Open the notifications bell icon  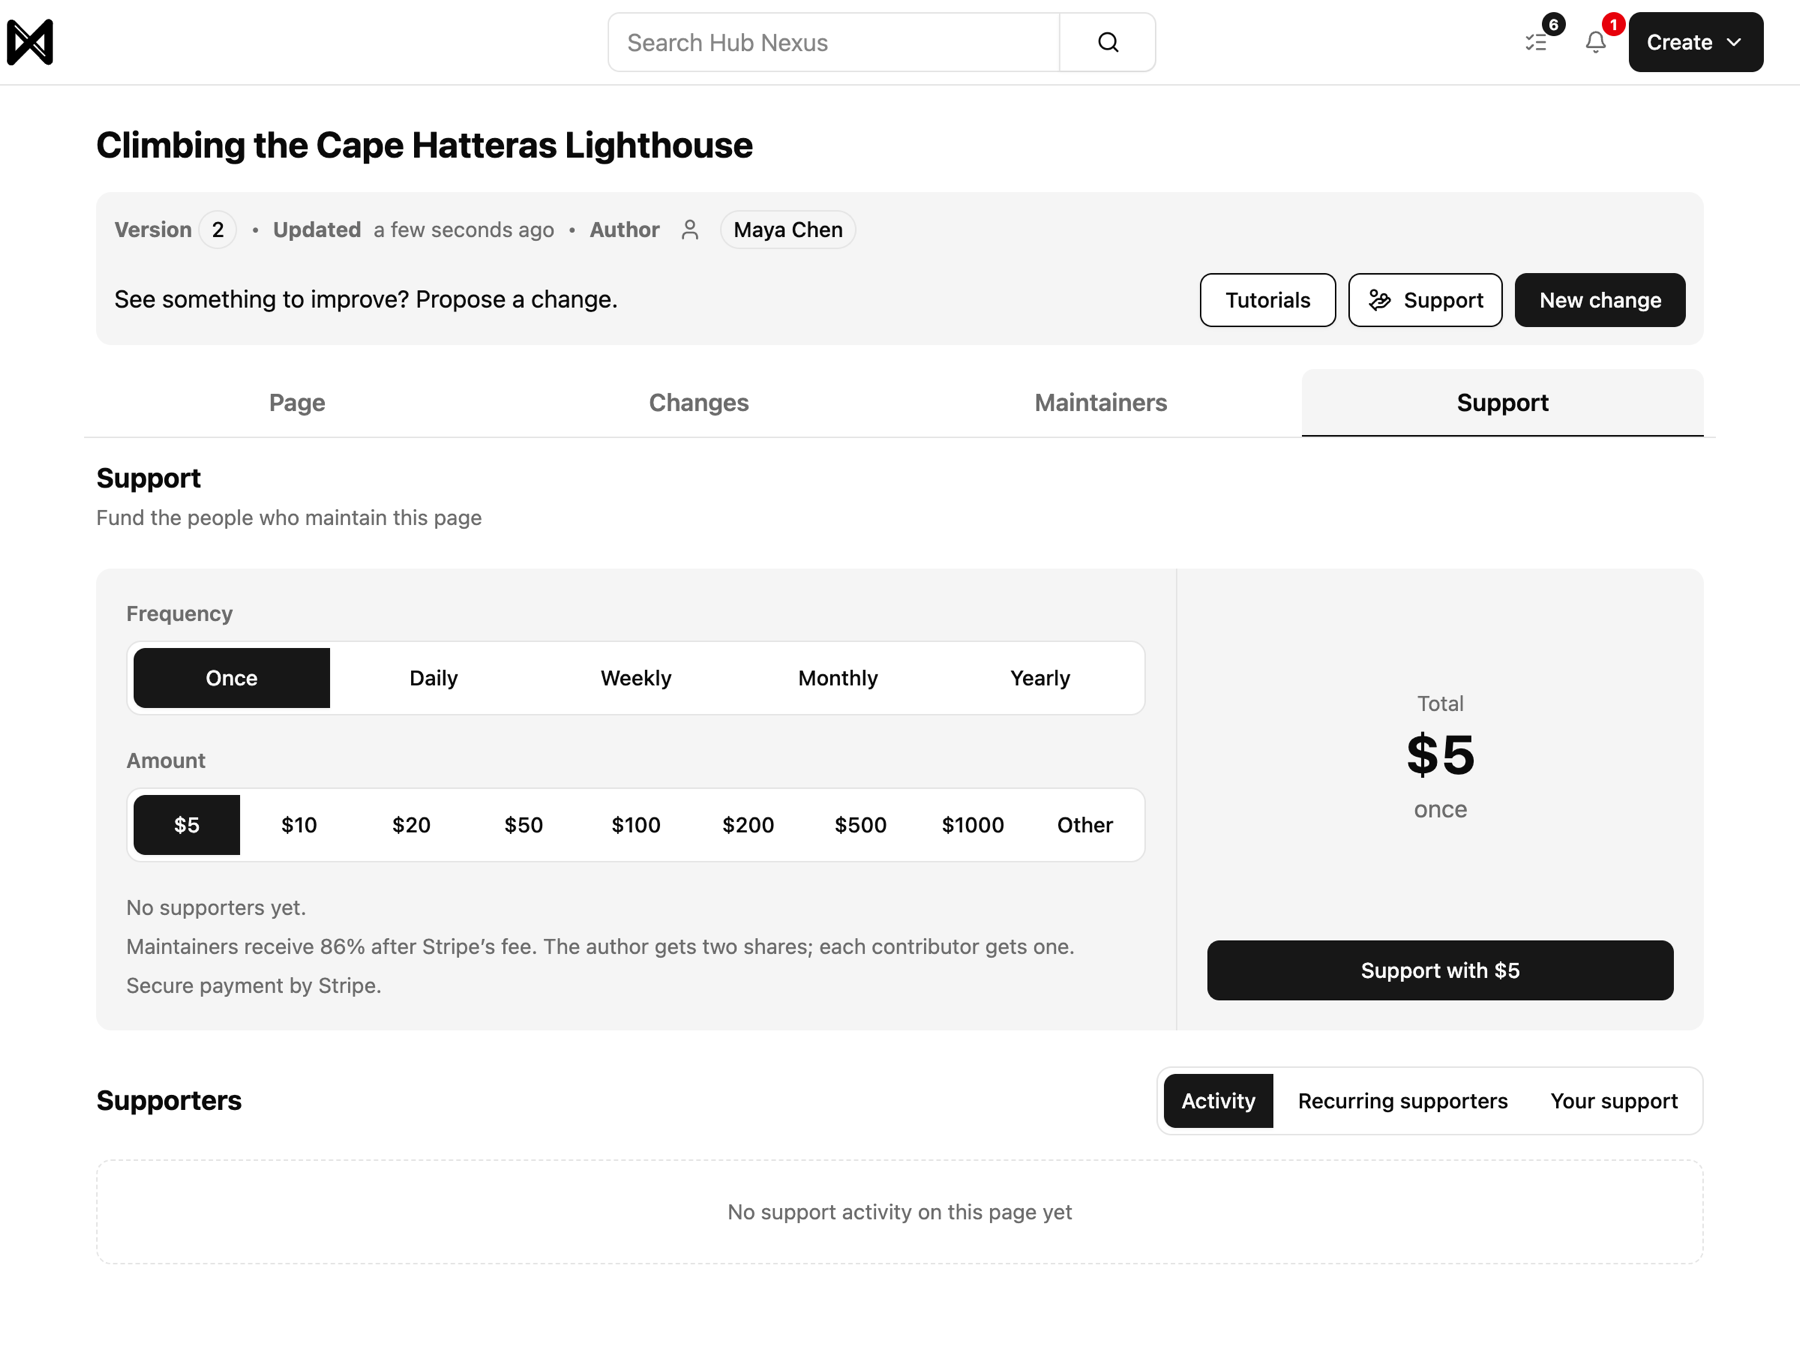click(x=1596, y=42)
